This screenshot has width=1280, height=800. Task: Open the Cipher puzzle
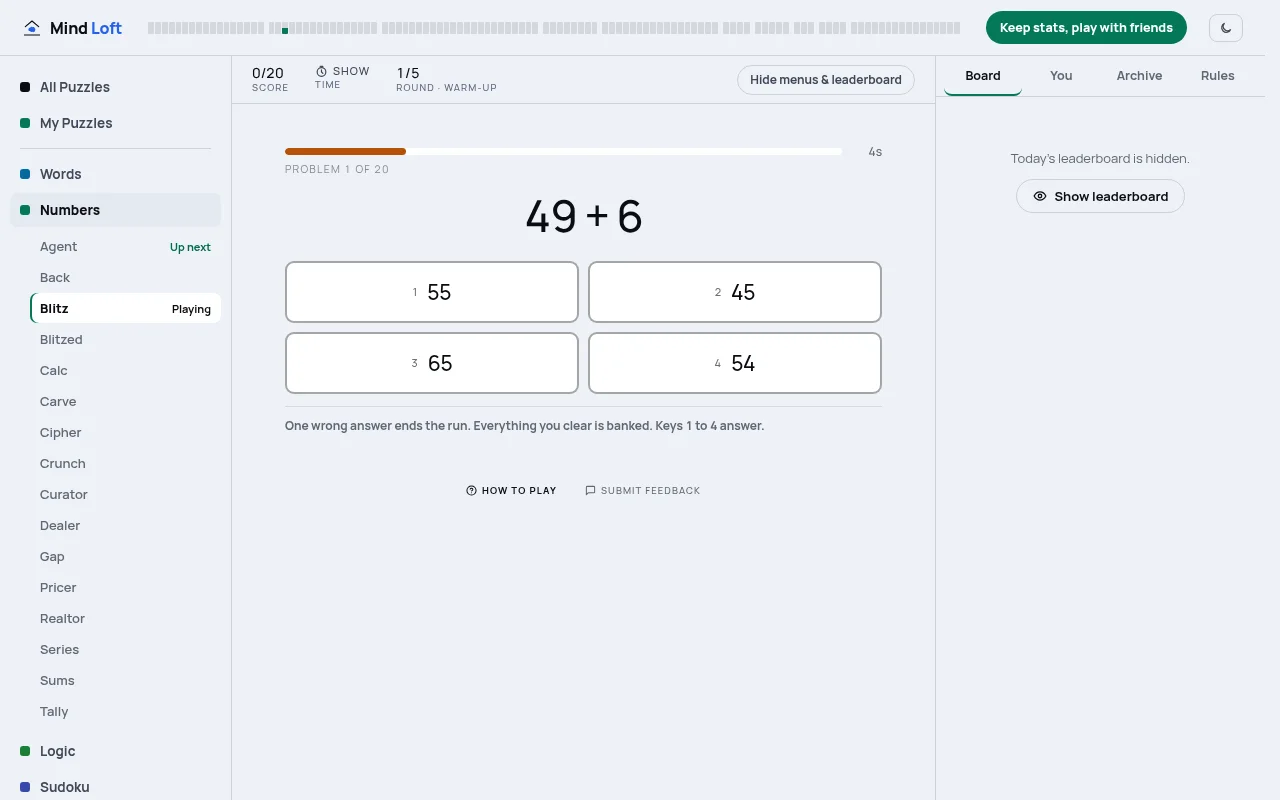click(125, 433)
